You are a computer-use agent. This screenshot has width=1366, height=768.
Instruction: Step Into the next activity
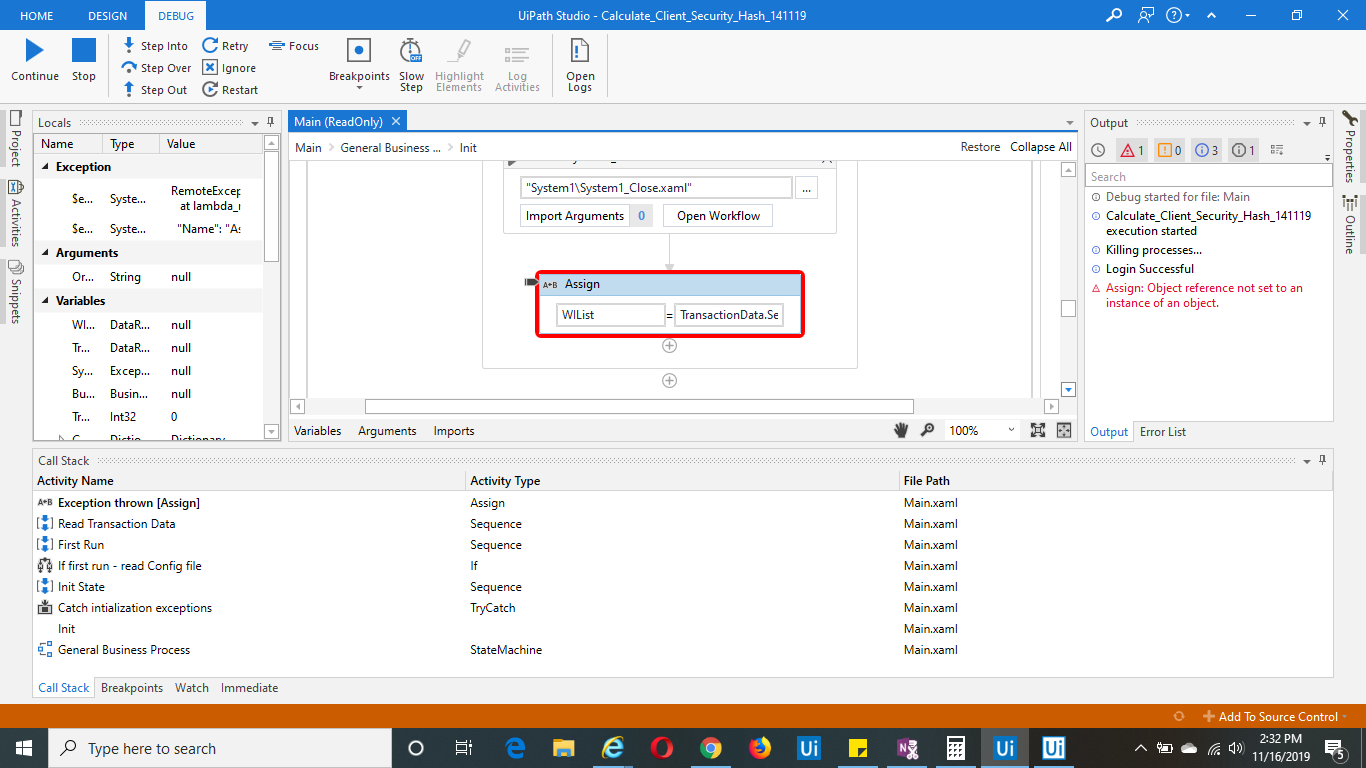tap(155, 45)
